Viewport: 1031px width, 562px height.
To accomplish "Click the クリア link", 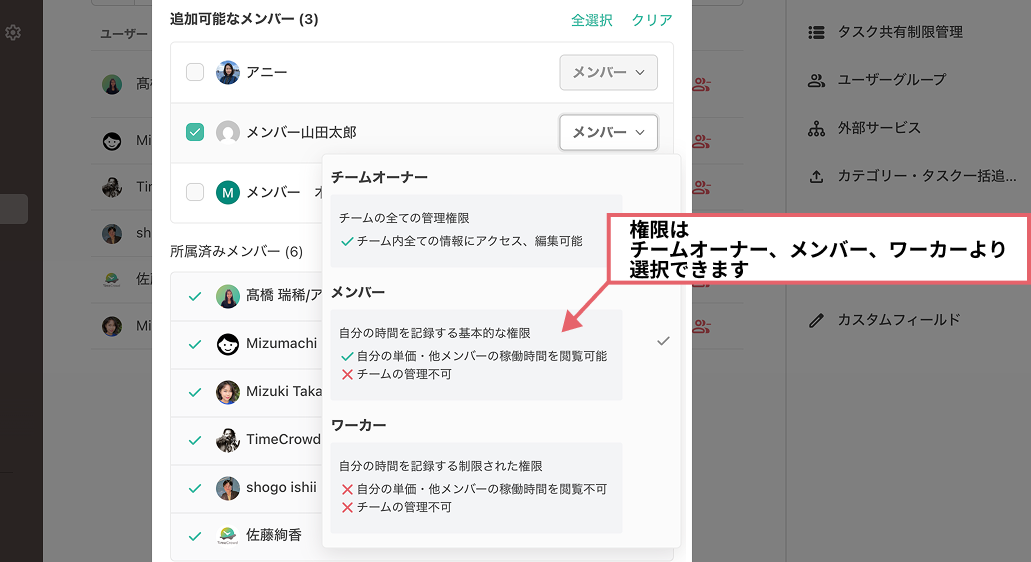I will coord(652,20).
